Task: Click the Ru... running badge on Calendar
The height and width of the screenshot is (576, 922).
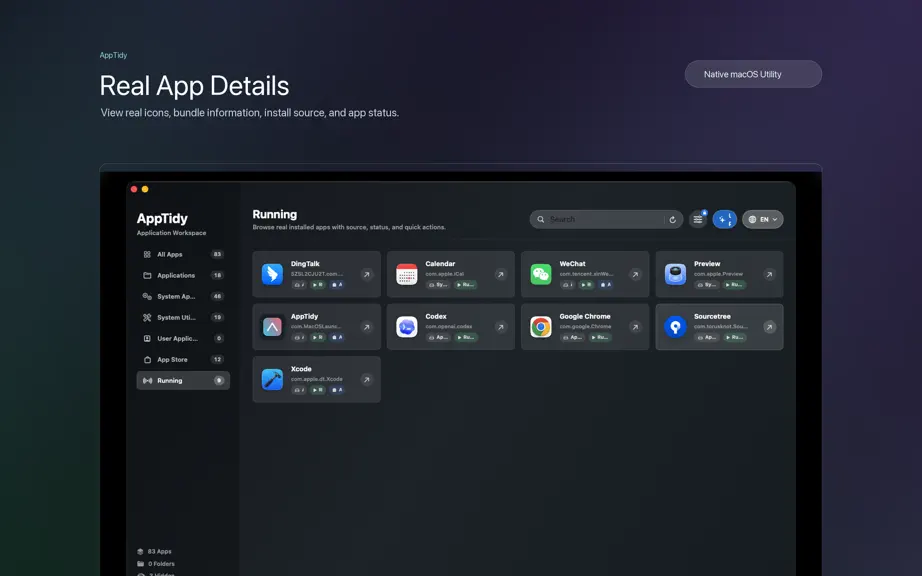Action: coord(465,285)
